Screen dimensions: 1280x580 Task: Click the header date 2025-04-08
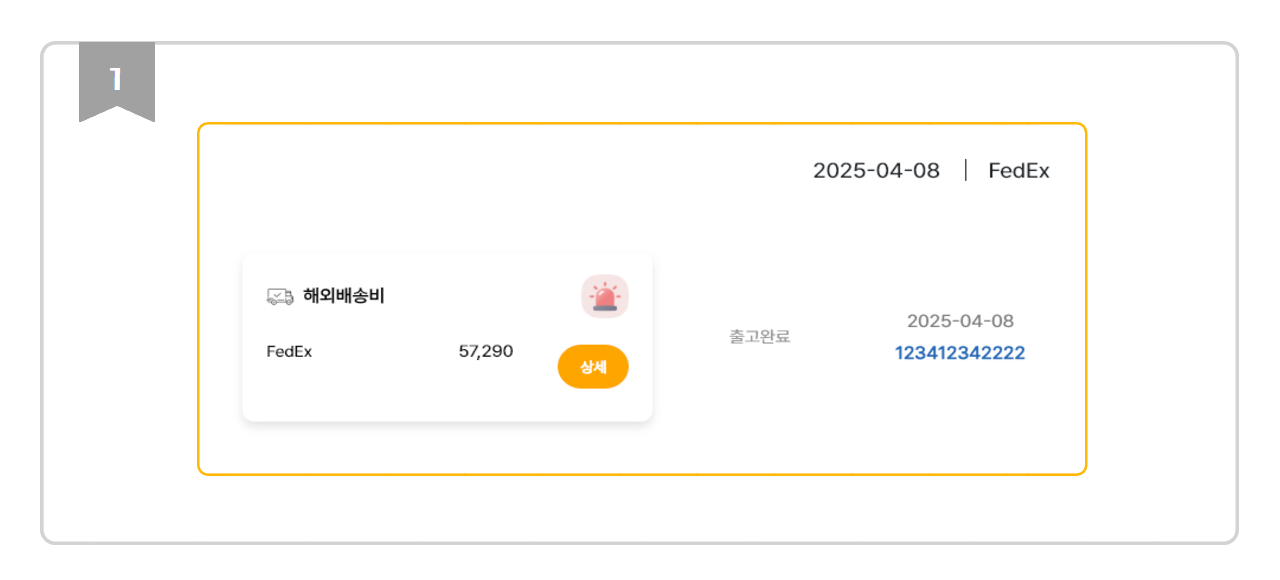pos(876,170)
